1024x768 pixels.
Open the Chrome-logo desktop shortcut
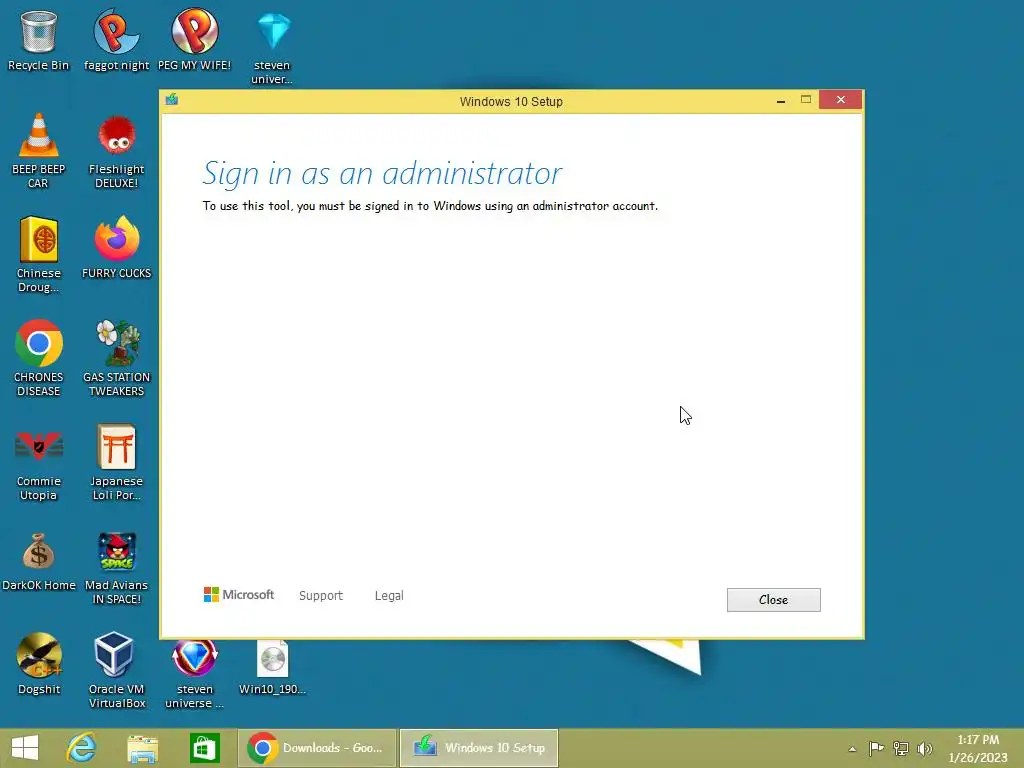click(39, 358)
